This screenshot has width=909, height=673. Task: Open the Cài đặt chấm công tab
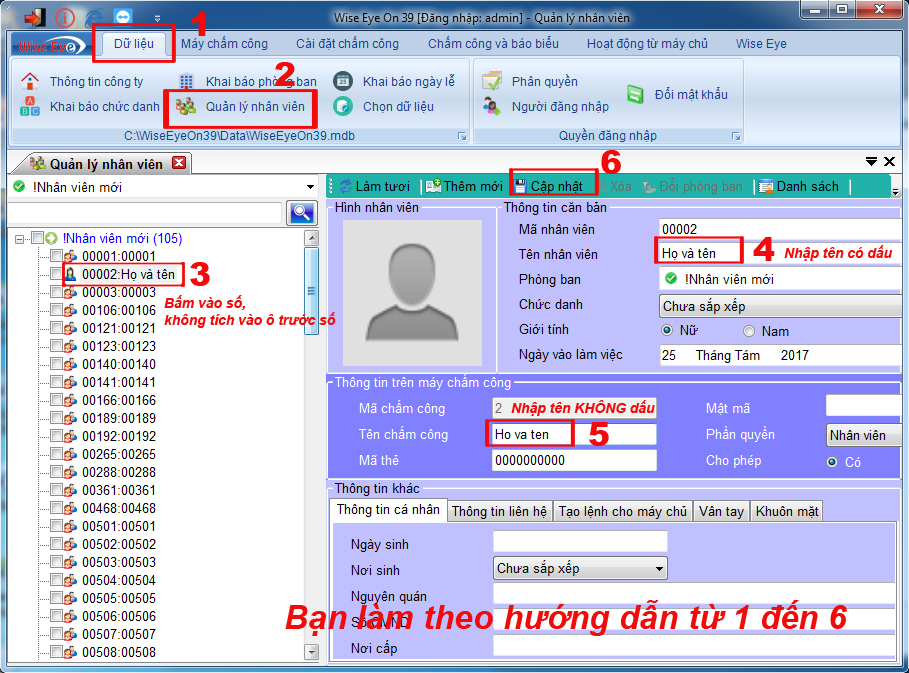coord(347,43)
